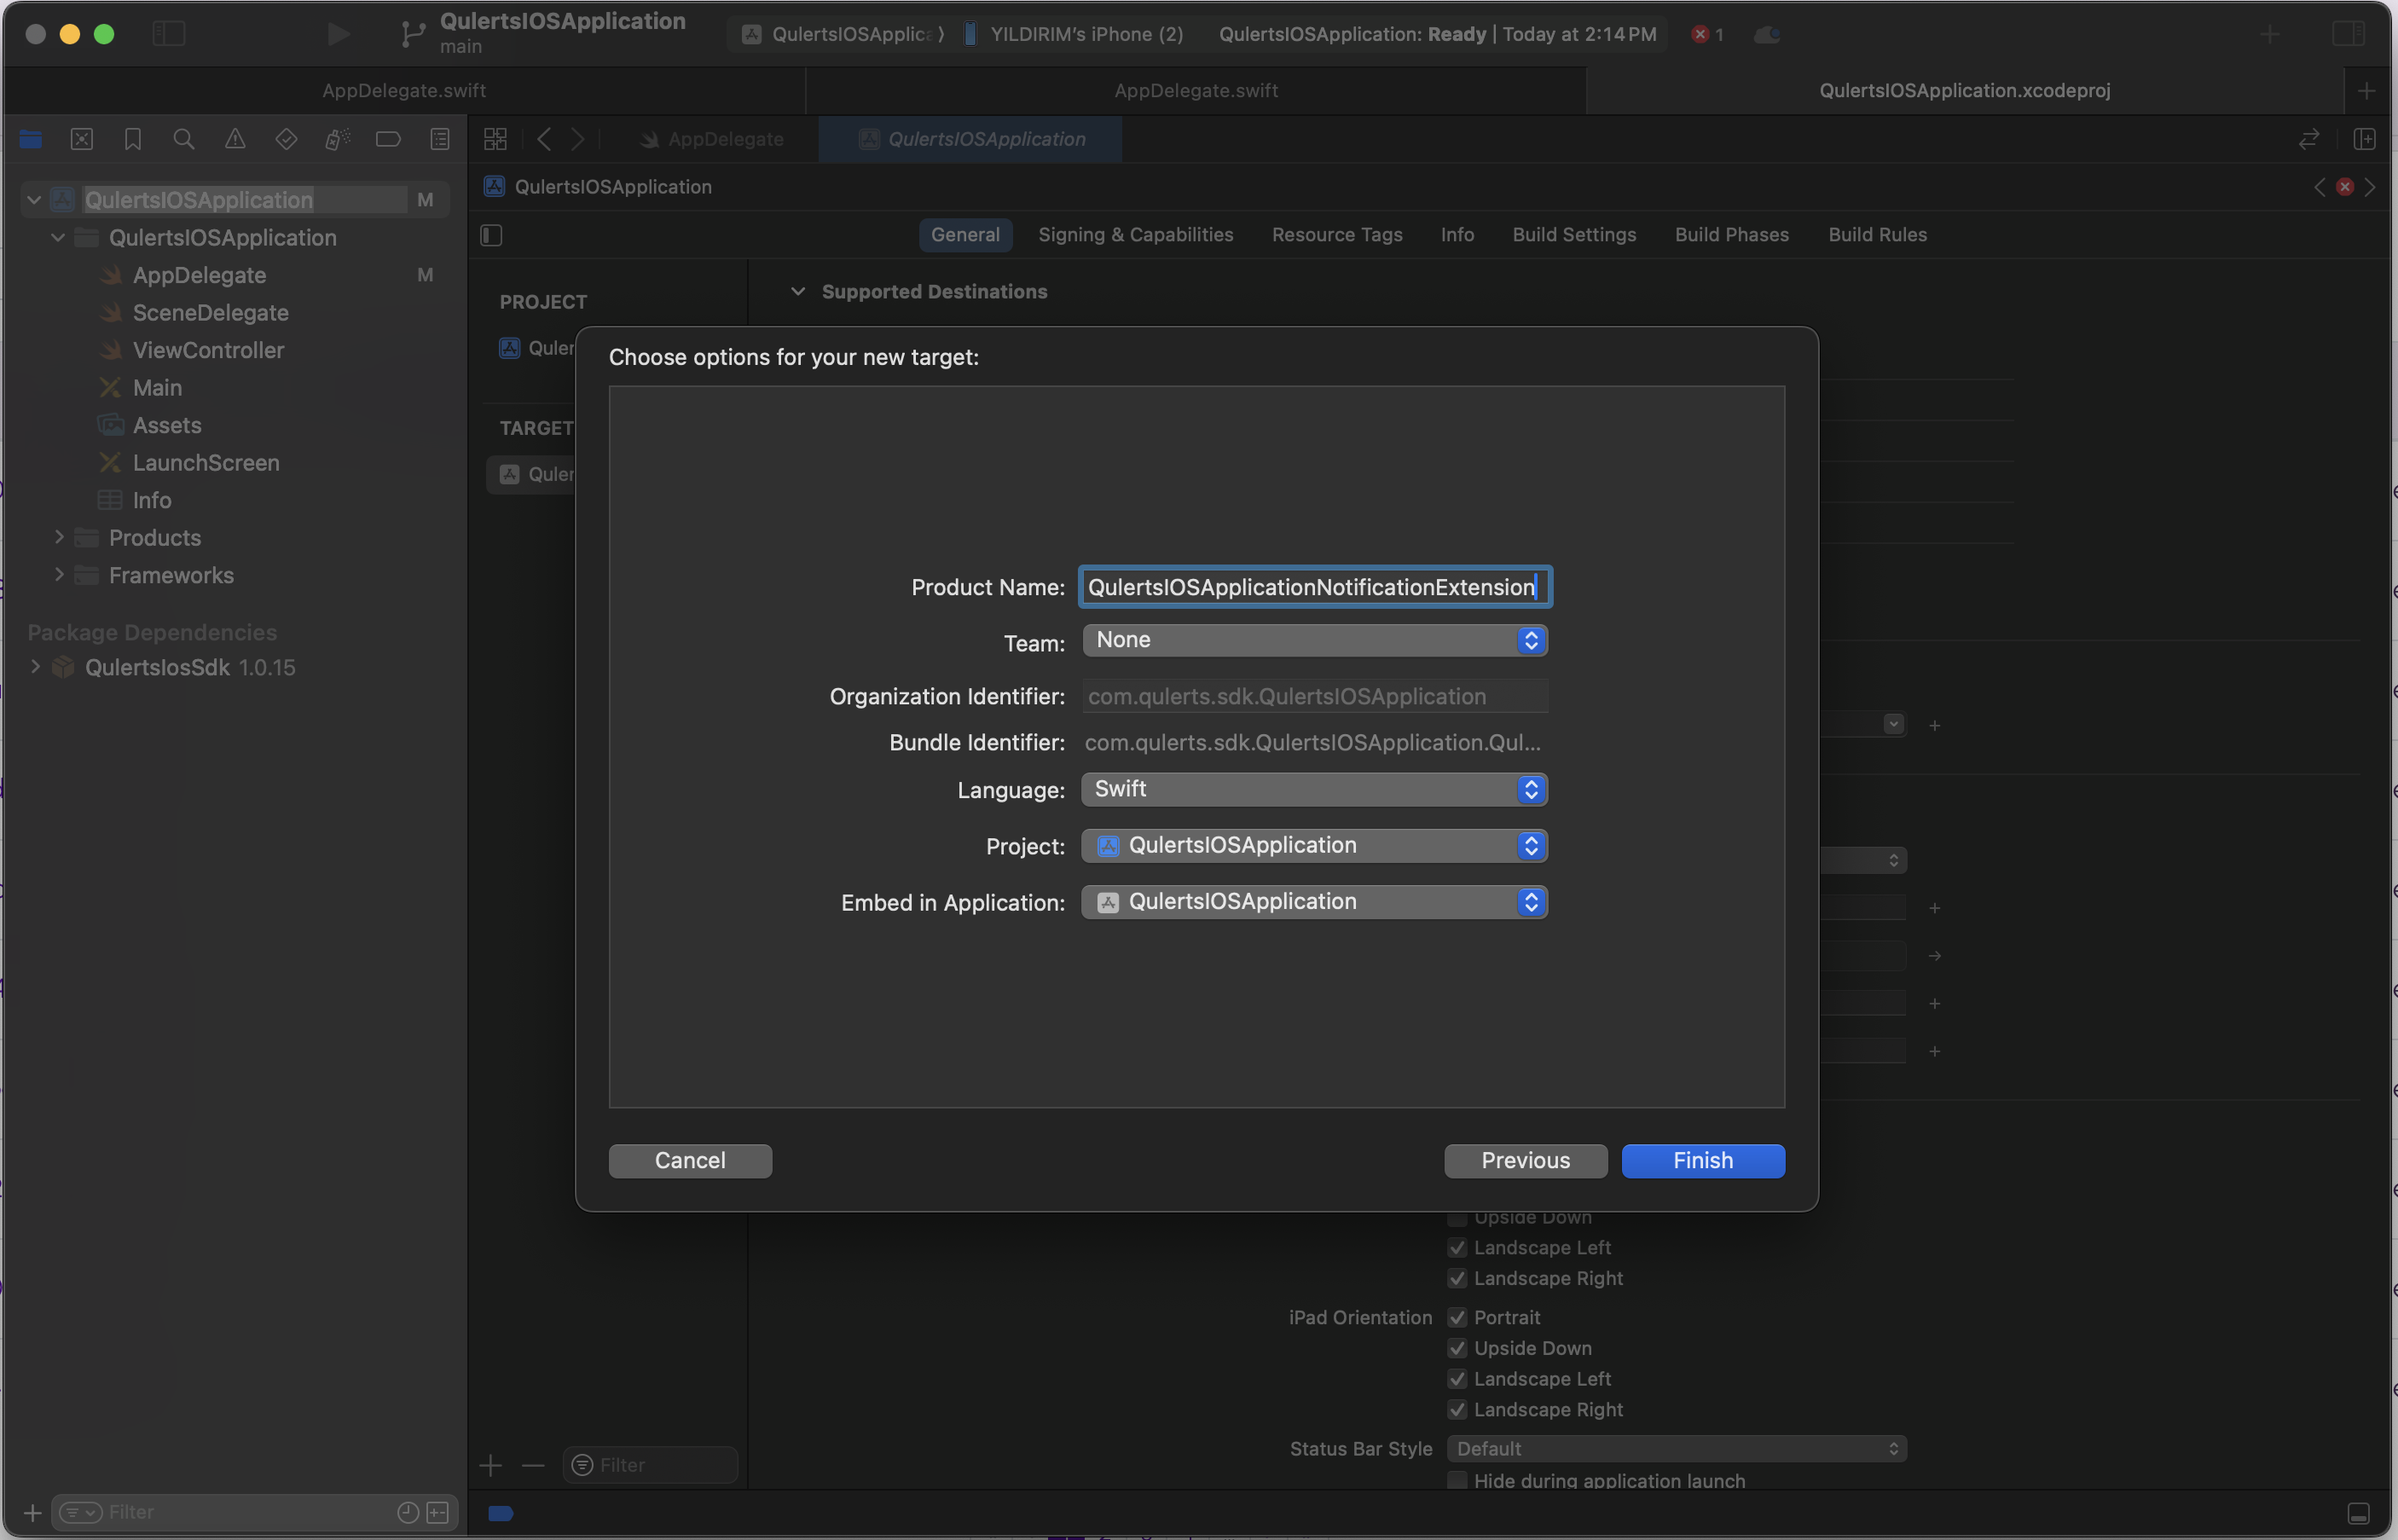2398x1540 pixels.
Task: Toggle iPad Portrait checkbox
Action: coord(1457,1318)
